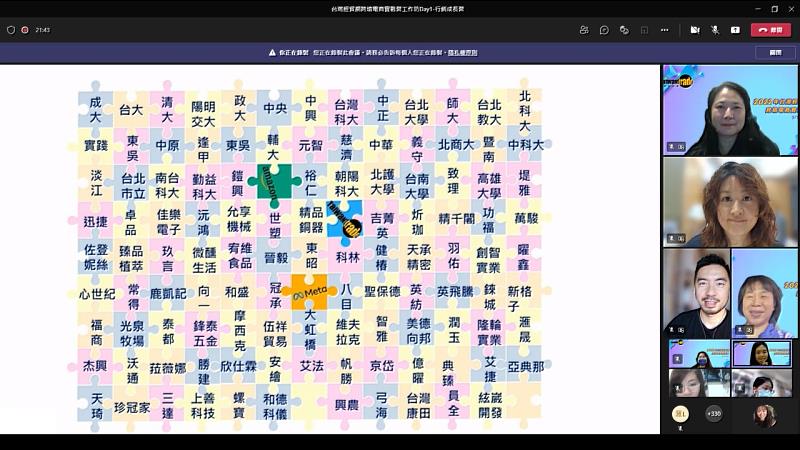Click the 珍冠家 puzzle piece
This screenshot has height=450, width=800.
pyautogui.click(x=132, y=407)
